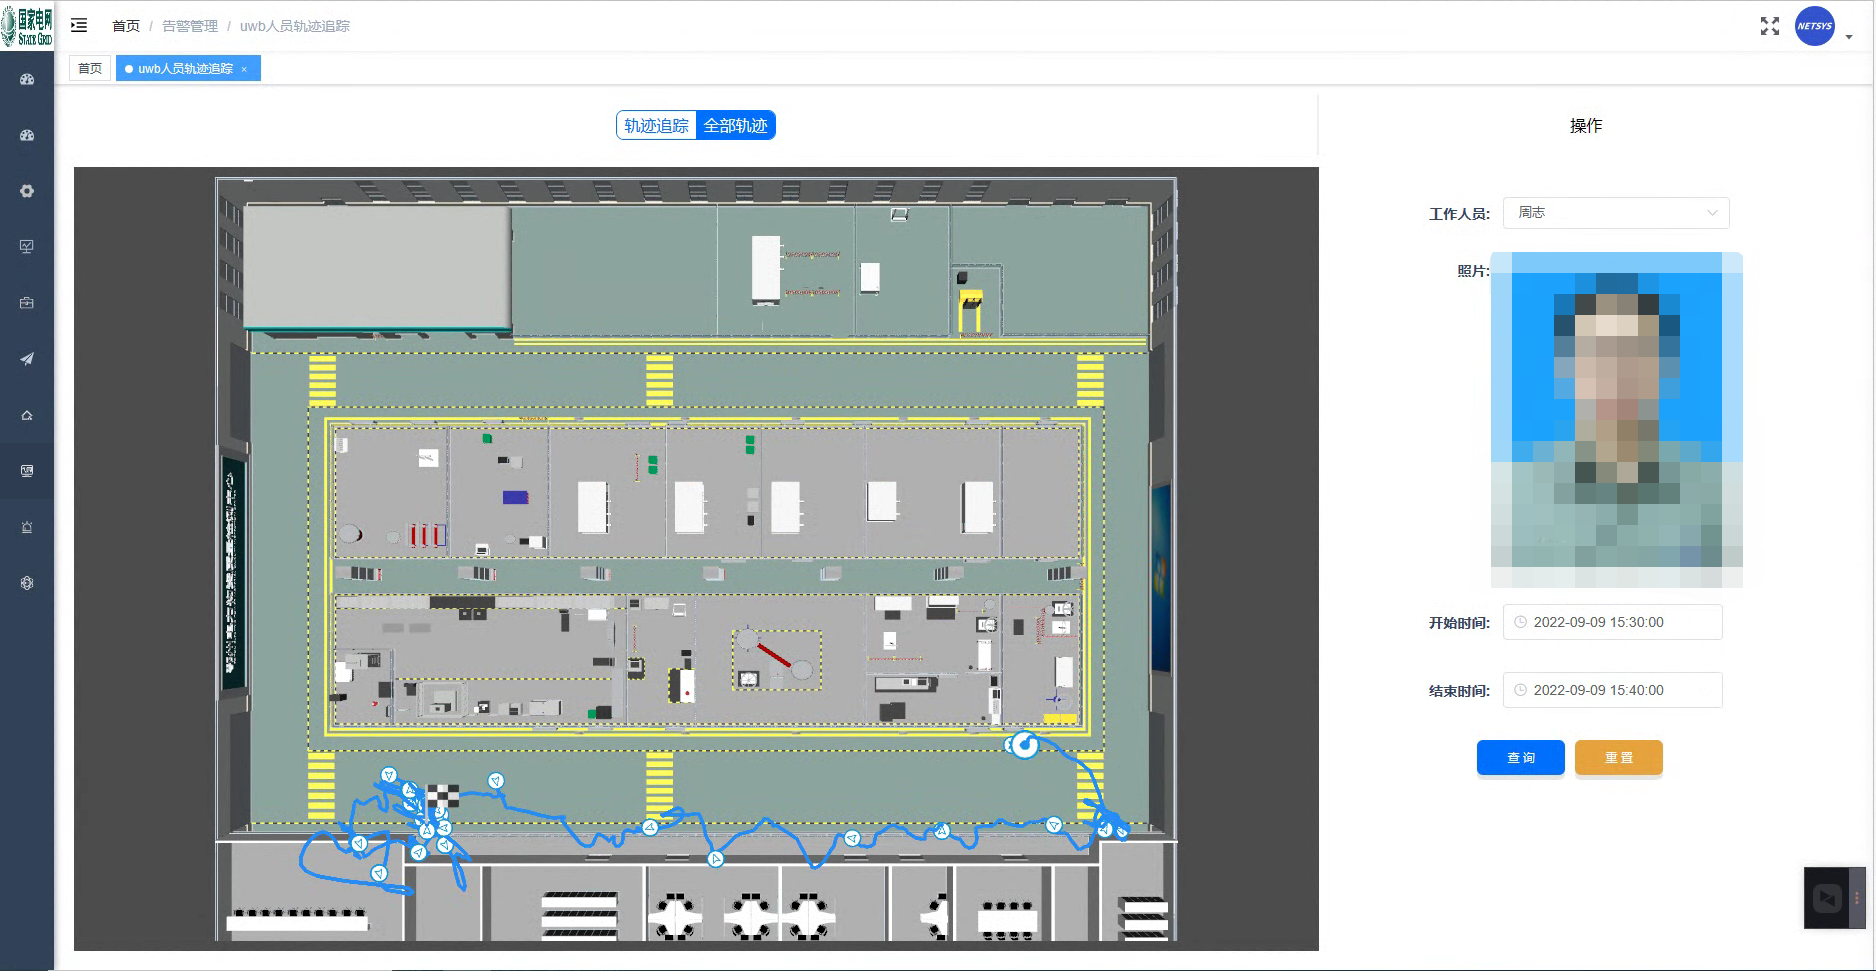
Task: Open the 开始时间 datetime picker
Action: pos(1612,622)
